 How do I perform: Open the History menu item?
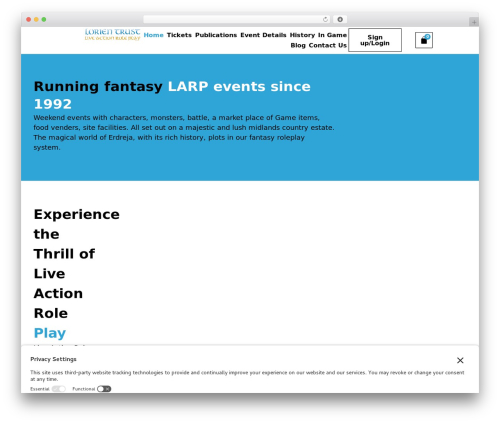302,35
